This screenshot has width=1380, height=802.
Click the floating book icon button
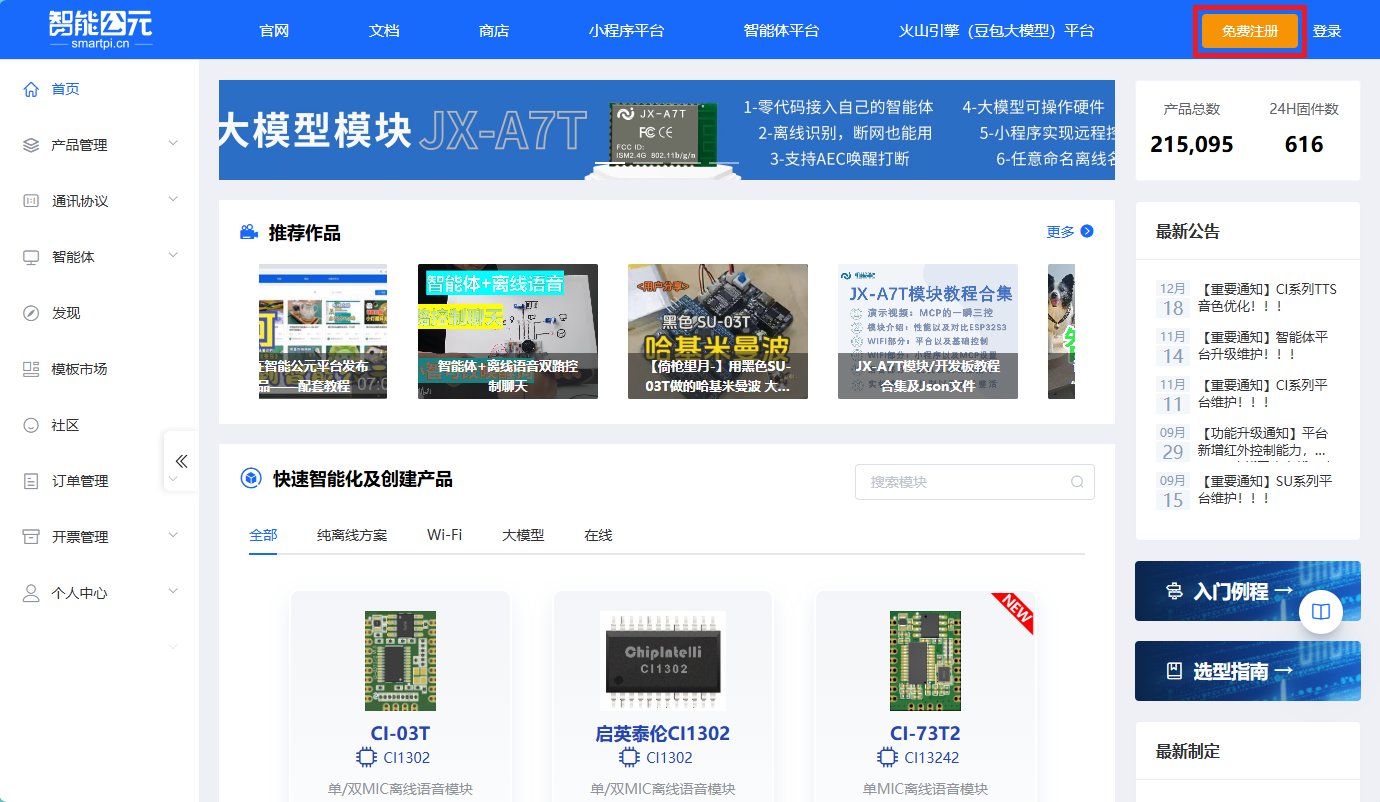pyautogui.click(x=1320, y=612)
